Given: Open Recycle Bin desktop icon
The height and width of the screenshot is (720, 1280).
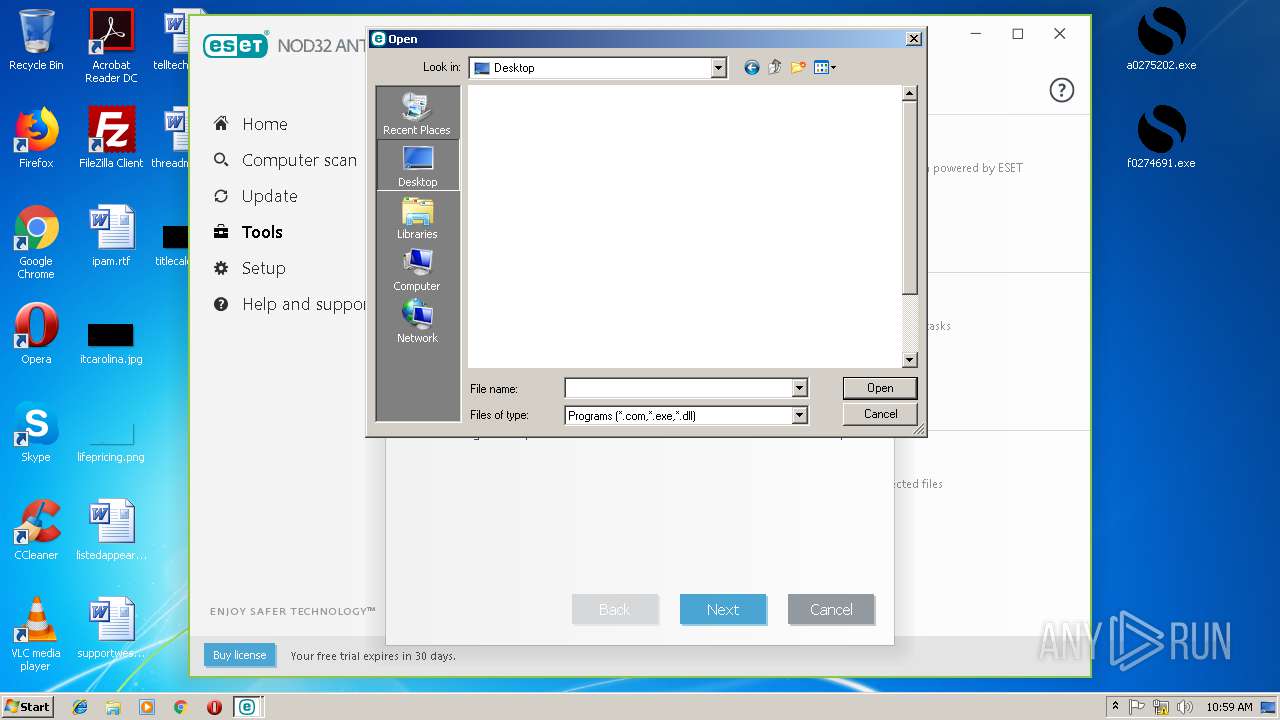Looking at the screenshot, I should [36, 40].
